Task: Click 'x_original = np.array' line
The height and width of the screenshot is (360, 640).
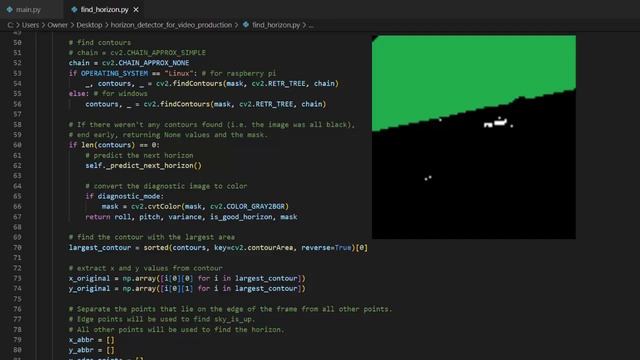Action: click(x=187, y=278)
